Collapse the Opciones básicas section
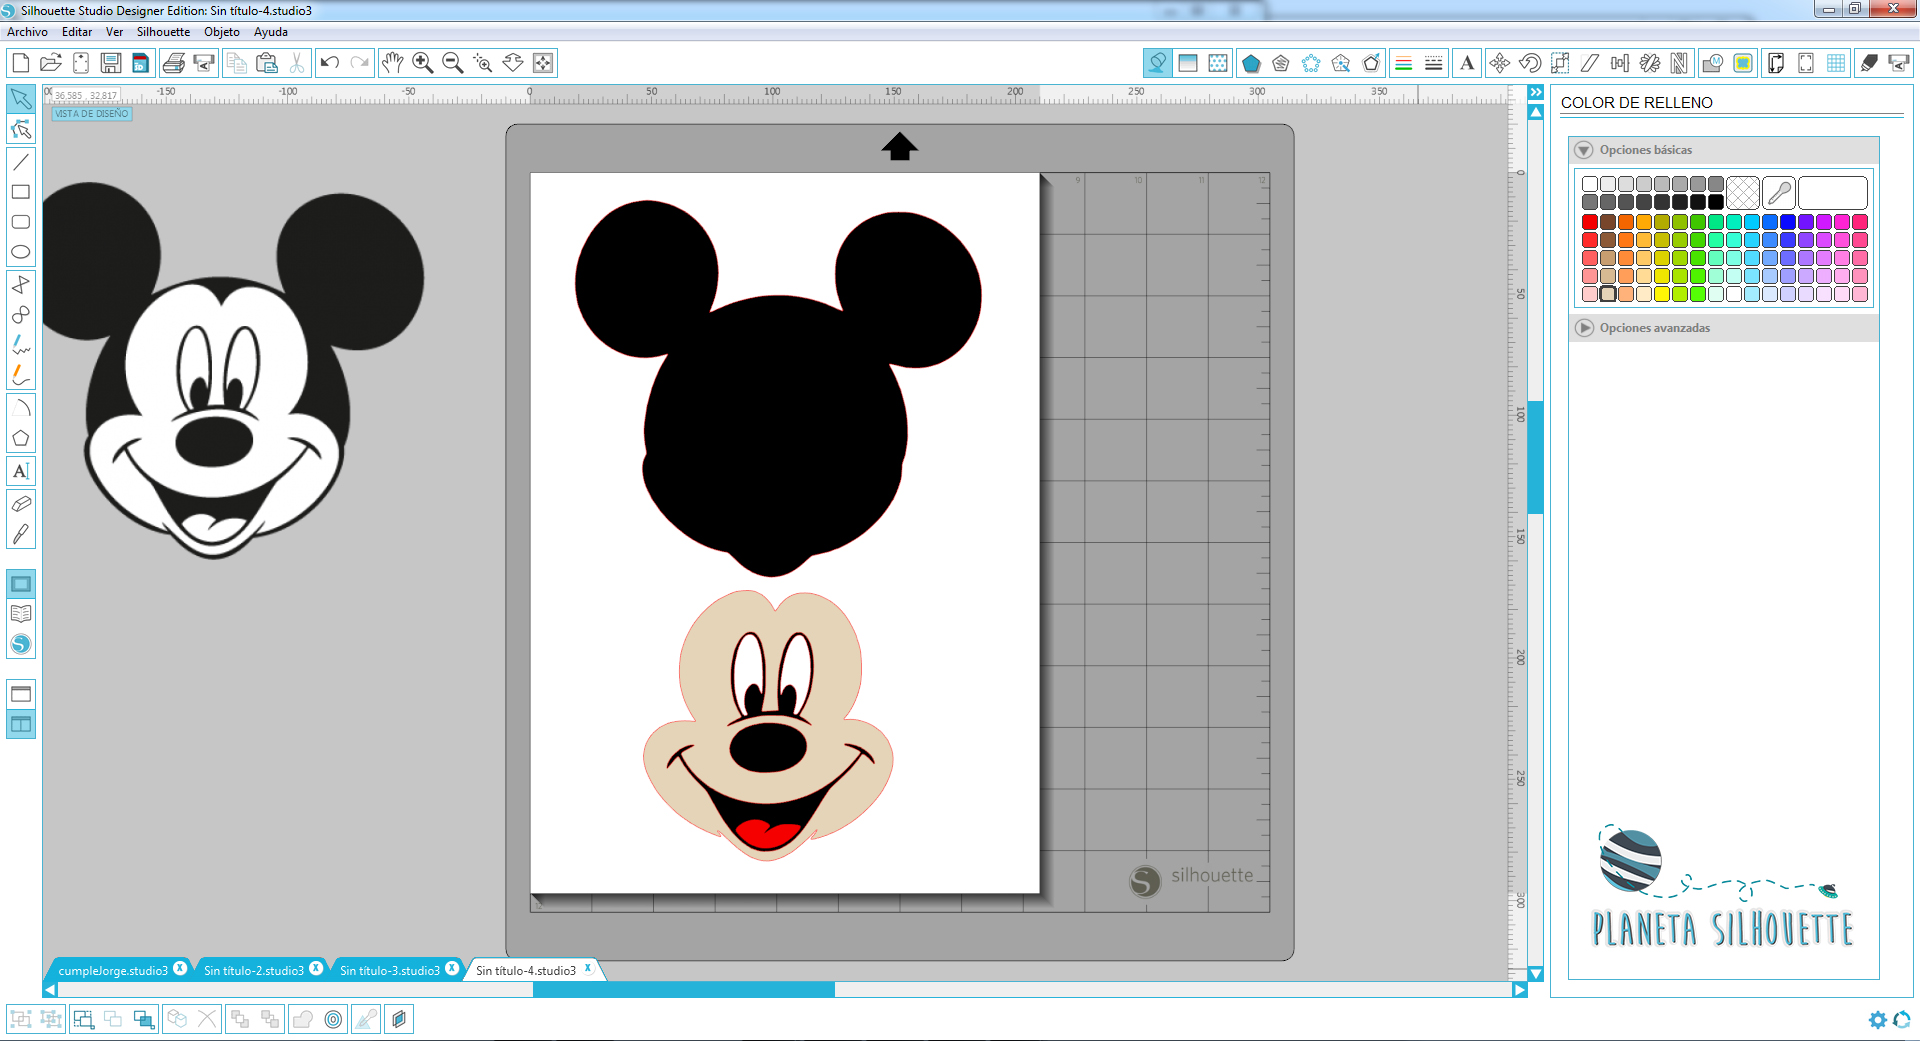Screen dimensions: 1920x1041 (1584, 150)
